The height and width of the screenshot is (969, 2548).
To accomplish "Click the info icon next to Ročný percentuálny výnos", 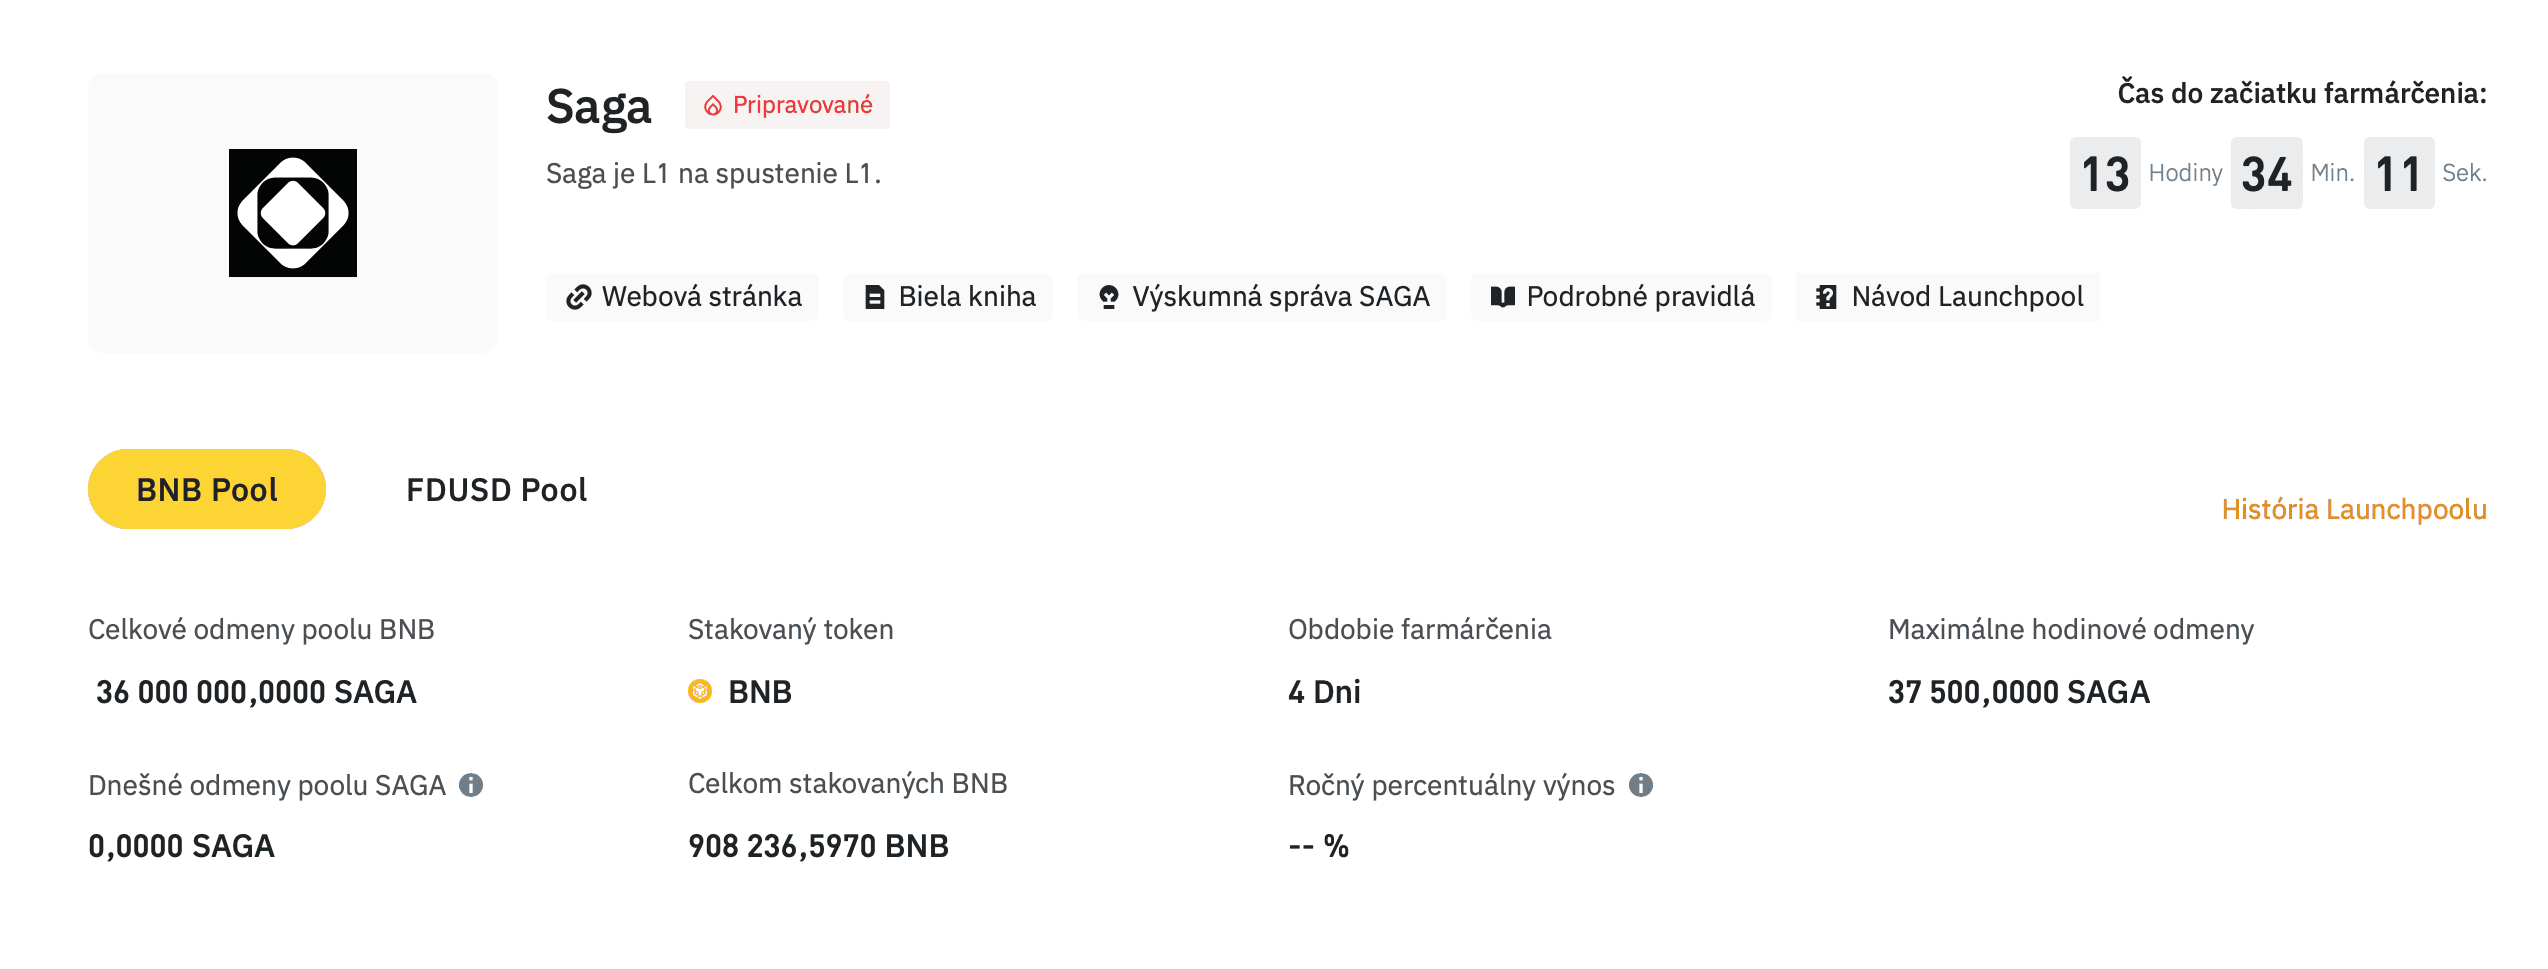I will pyautogui.click(x=1641, y=785).
